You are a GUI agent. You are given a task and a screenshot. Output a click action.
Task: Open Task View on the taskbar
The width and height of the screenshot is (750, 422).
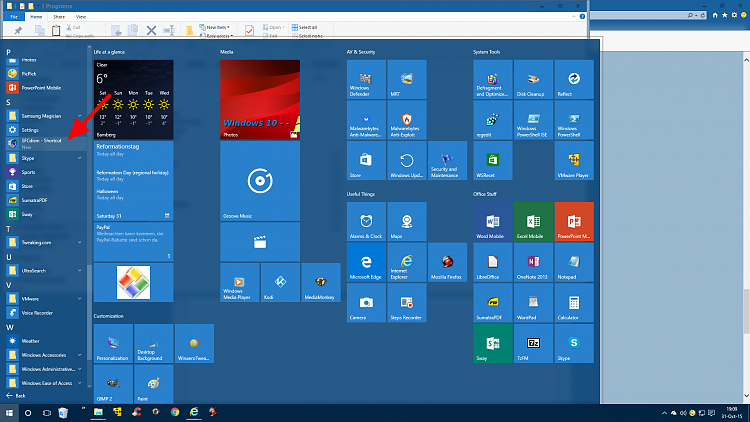click(x=46, y=412)
